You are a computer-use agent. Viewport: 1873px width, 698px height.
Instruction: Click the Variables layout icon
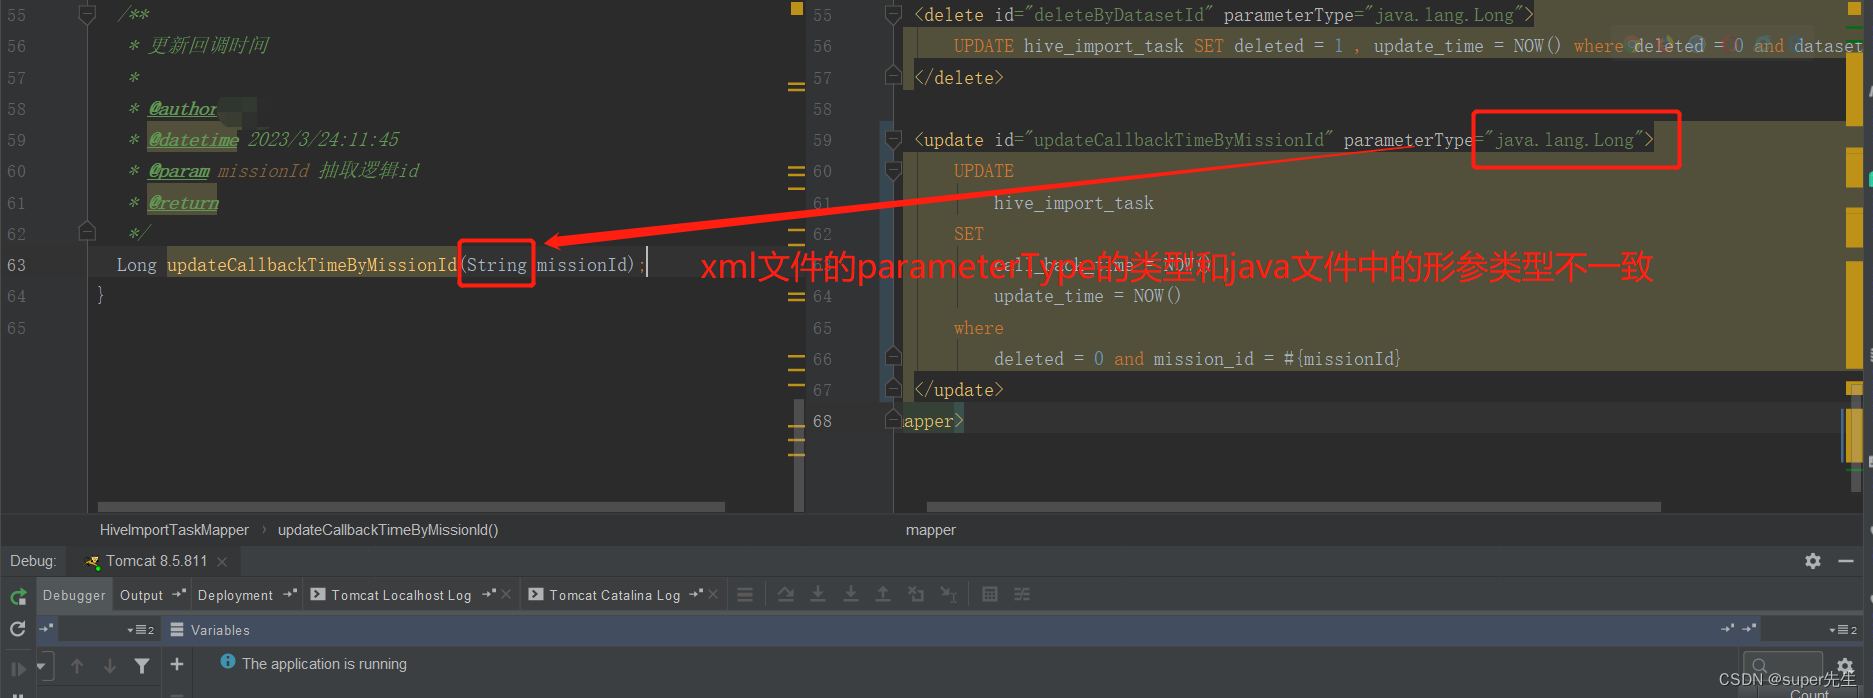click(177, 630)
